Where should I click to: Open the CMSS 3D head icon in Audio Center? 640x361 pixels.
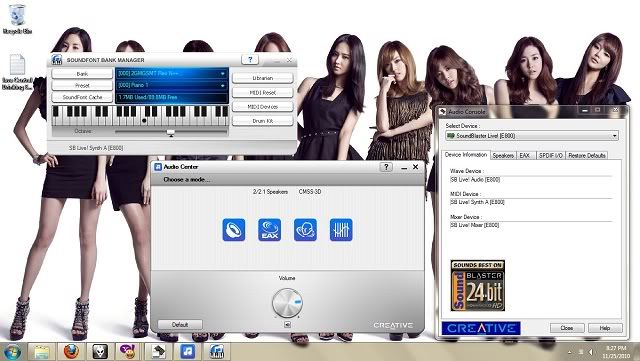coord(305,230)
